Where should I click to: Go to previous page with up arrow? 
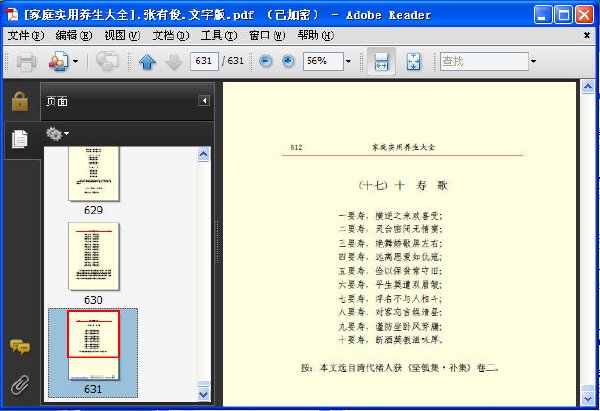click(x=147, y=61)
